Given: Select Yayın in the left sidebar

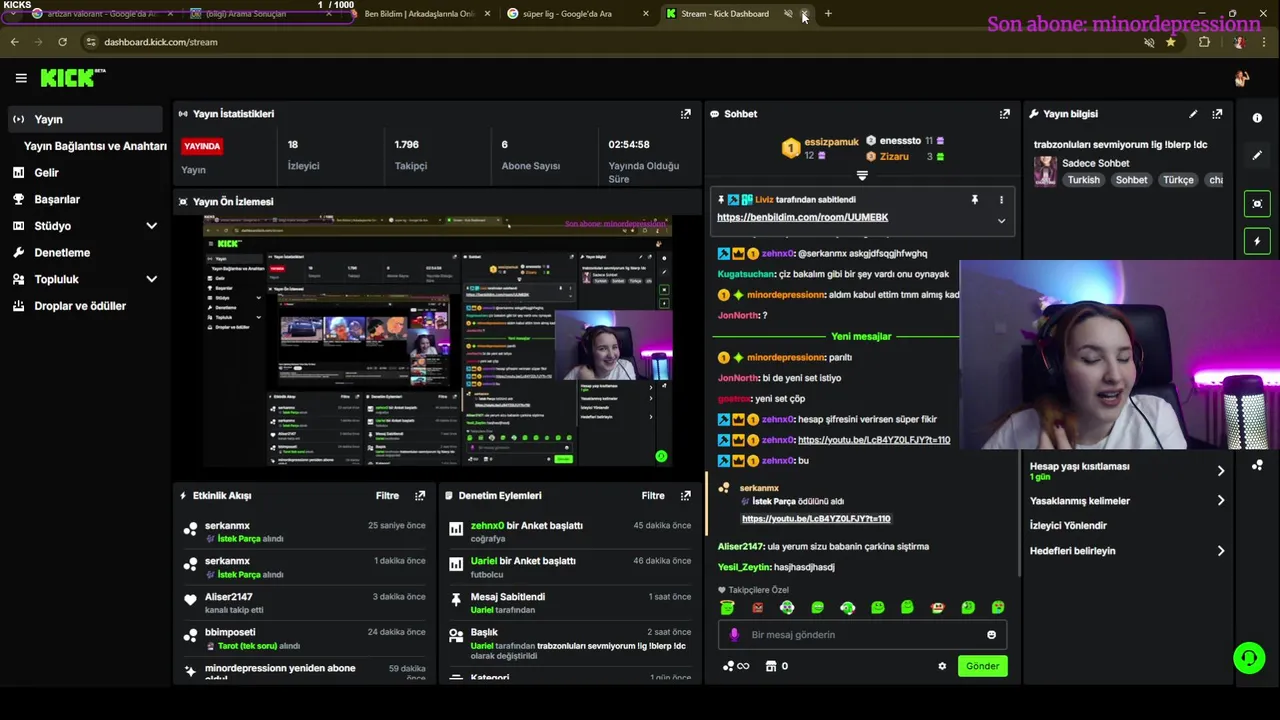Looking at the screenshot, I should click(x=83, y=119).
